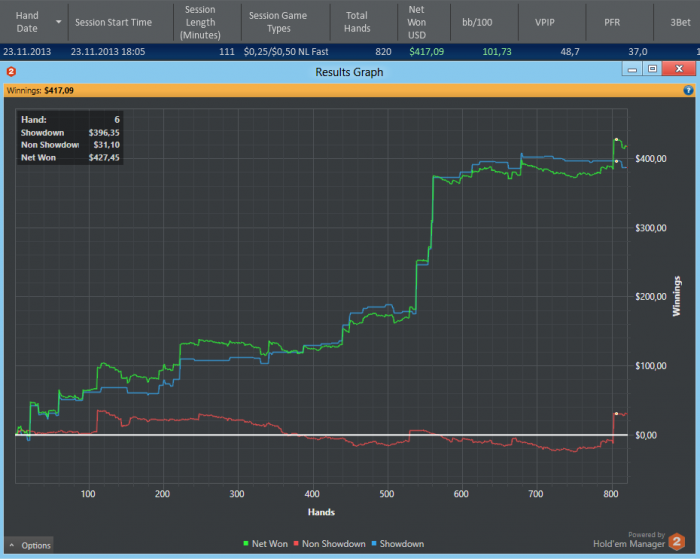Click the 48,7 VPIP cell
This screenshot has height=559, width=700.
[x=570, y=52]
